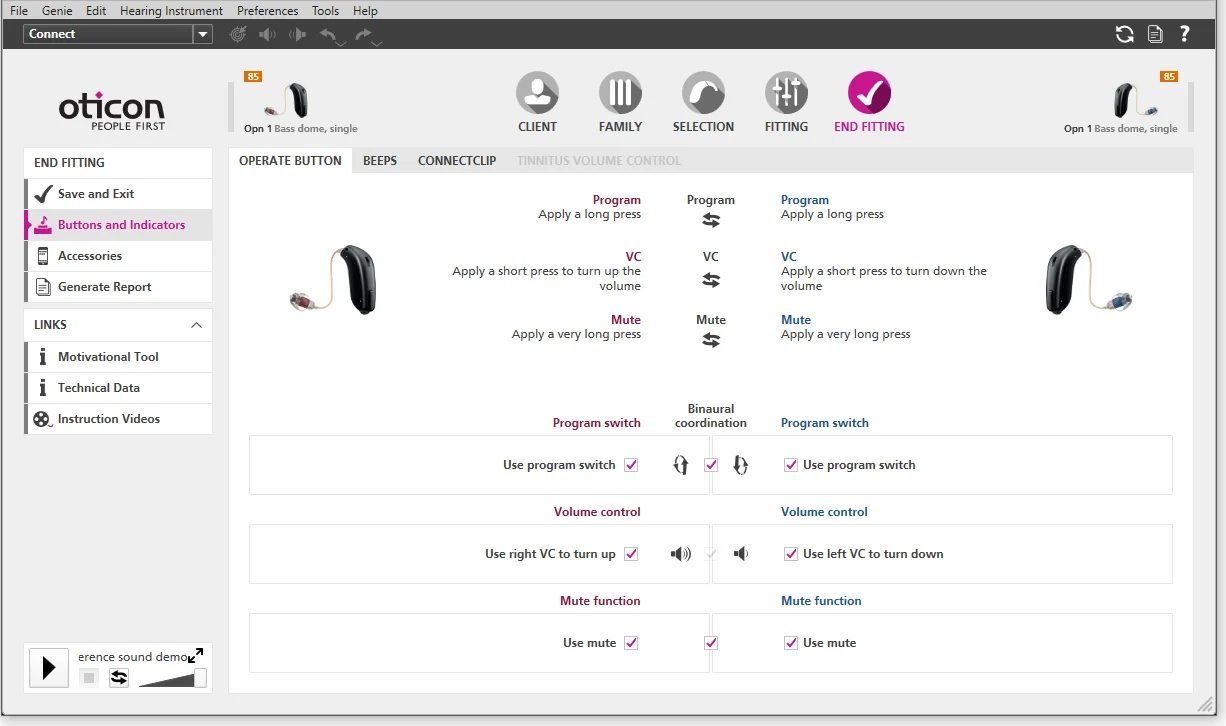The height and width of the screenshot is (726, 1226).
Task: Uncheck Use left VC to turn down
Action: coord(791,554)
